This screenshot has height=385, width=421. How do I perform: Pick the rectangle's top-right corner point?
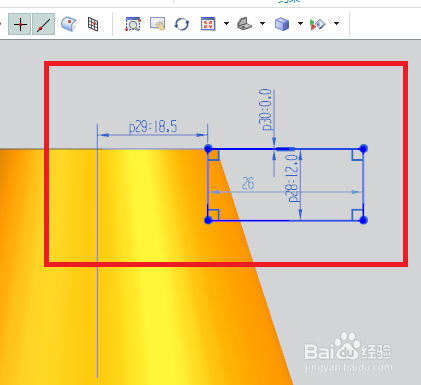(x=364, y=149)
